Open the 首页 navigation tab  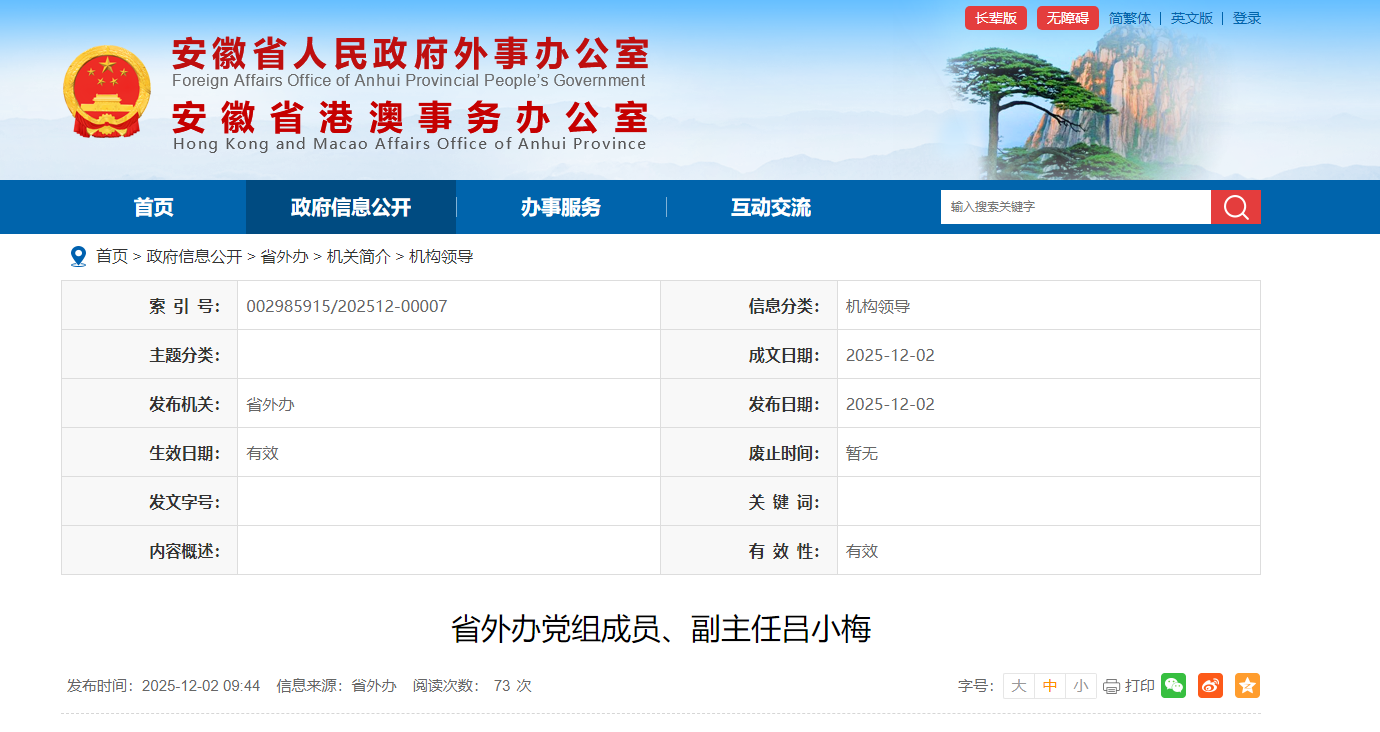point(153,207)
